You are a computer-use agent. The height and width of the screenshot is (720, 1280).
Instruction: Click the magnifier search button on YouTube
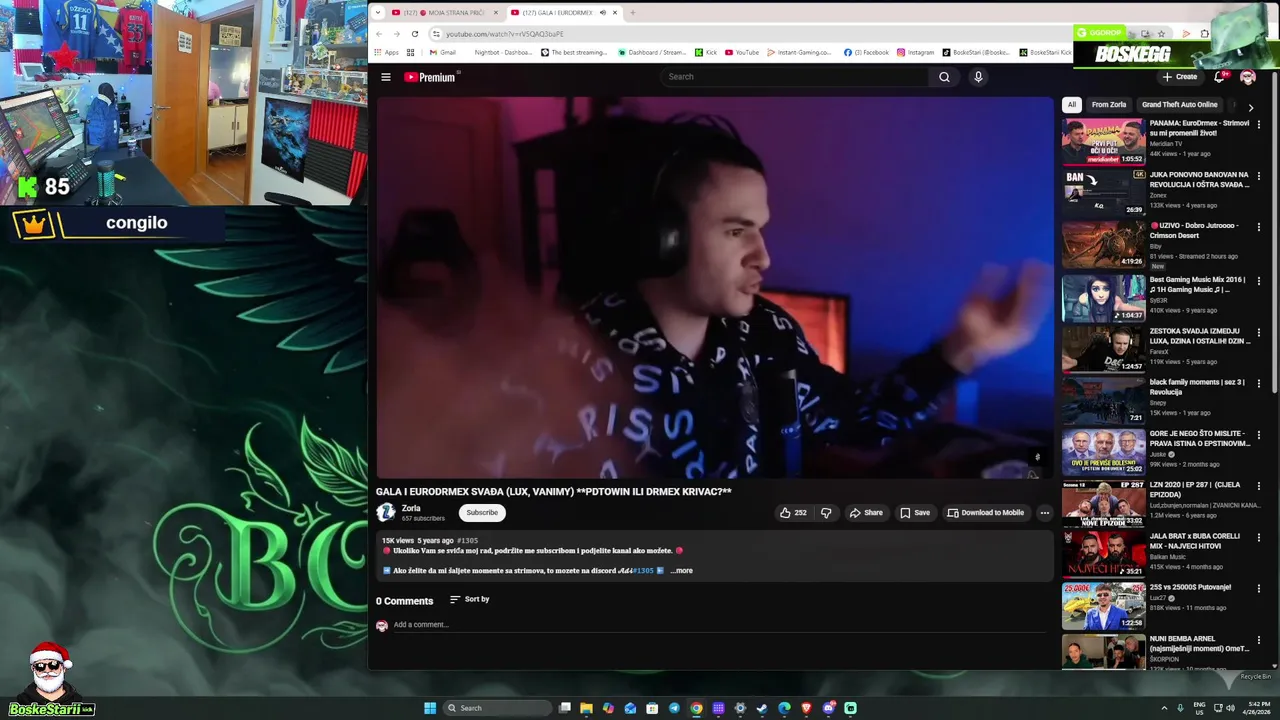(944, 77)
